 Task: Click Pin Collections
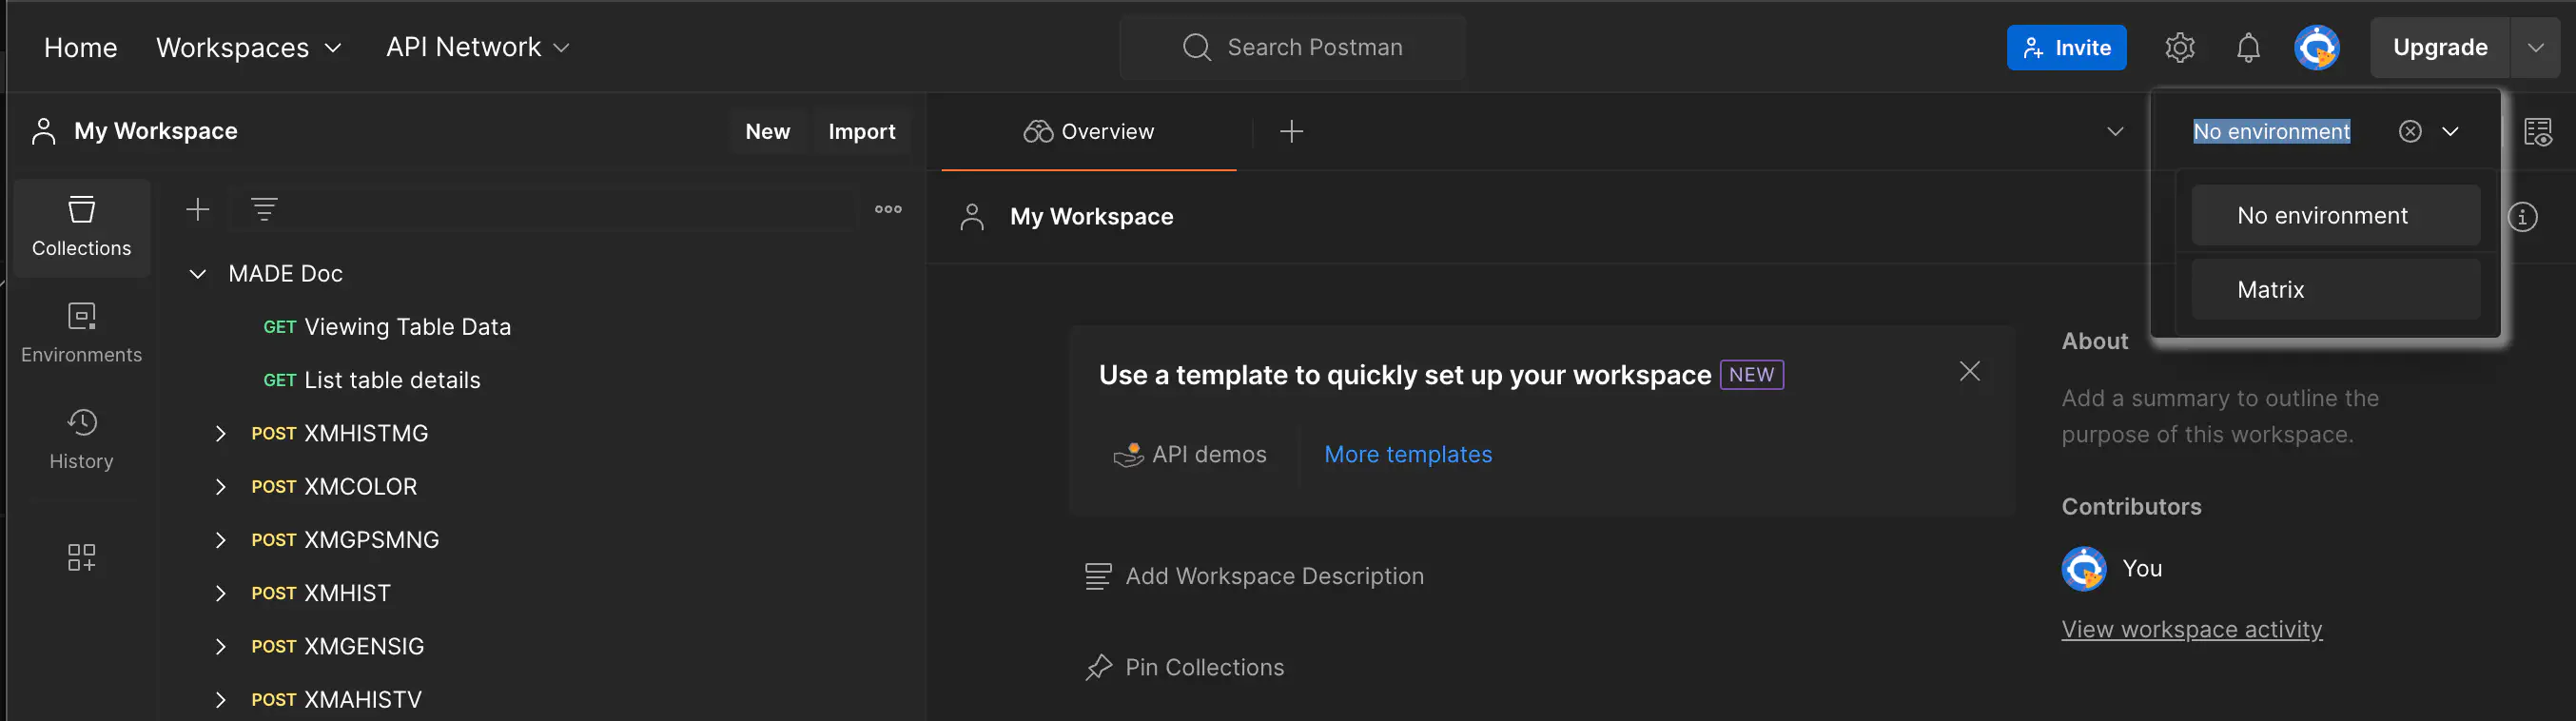click(1204, 667)
